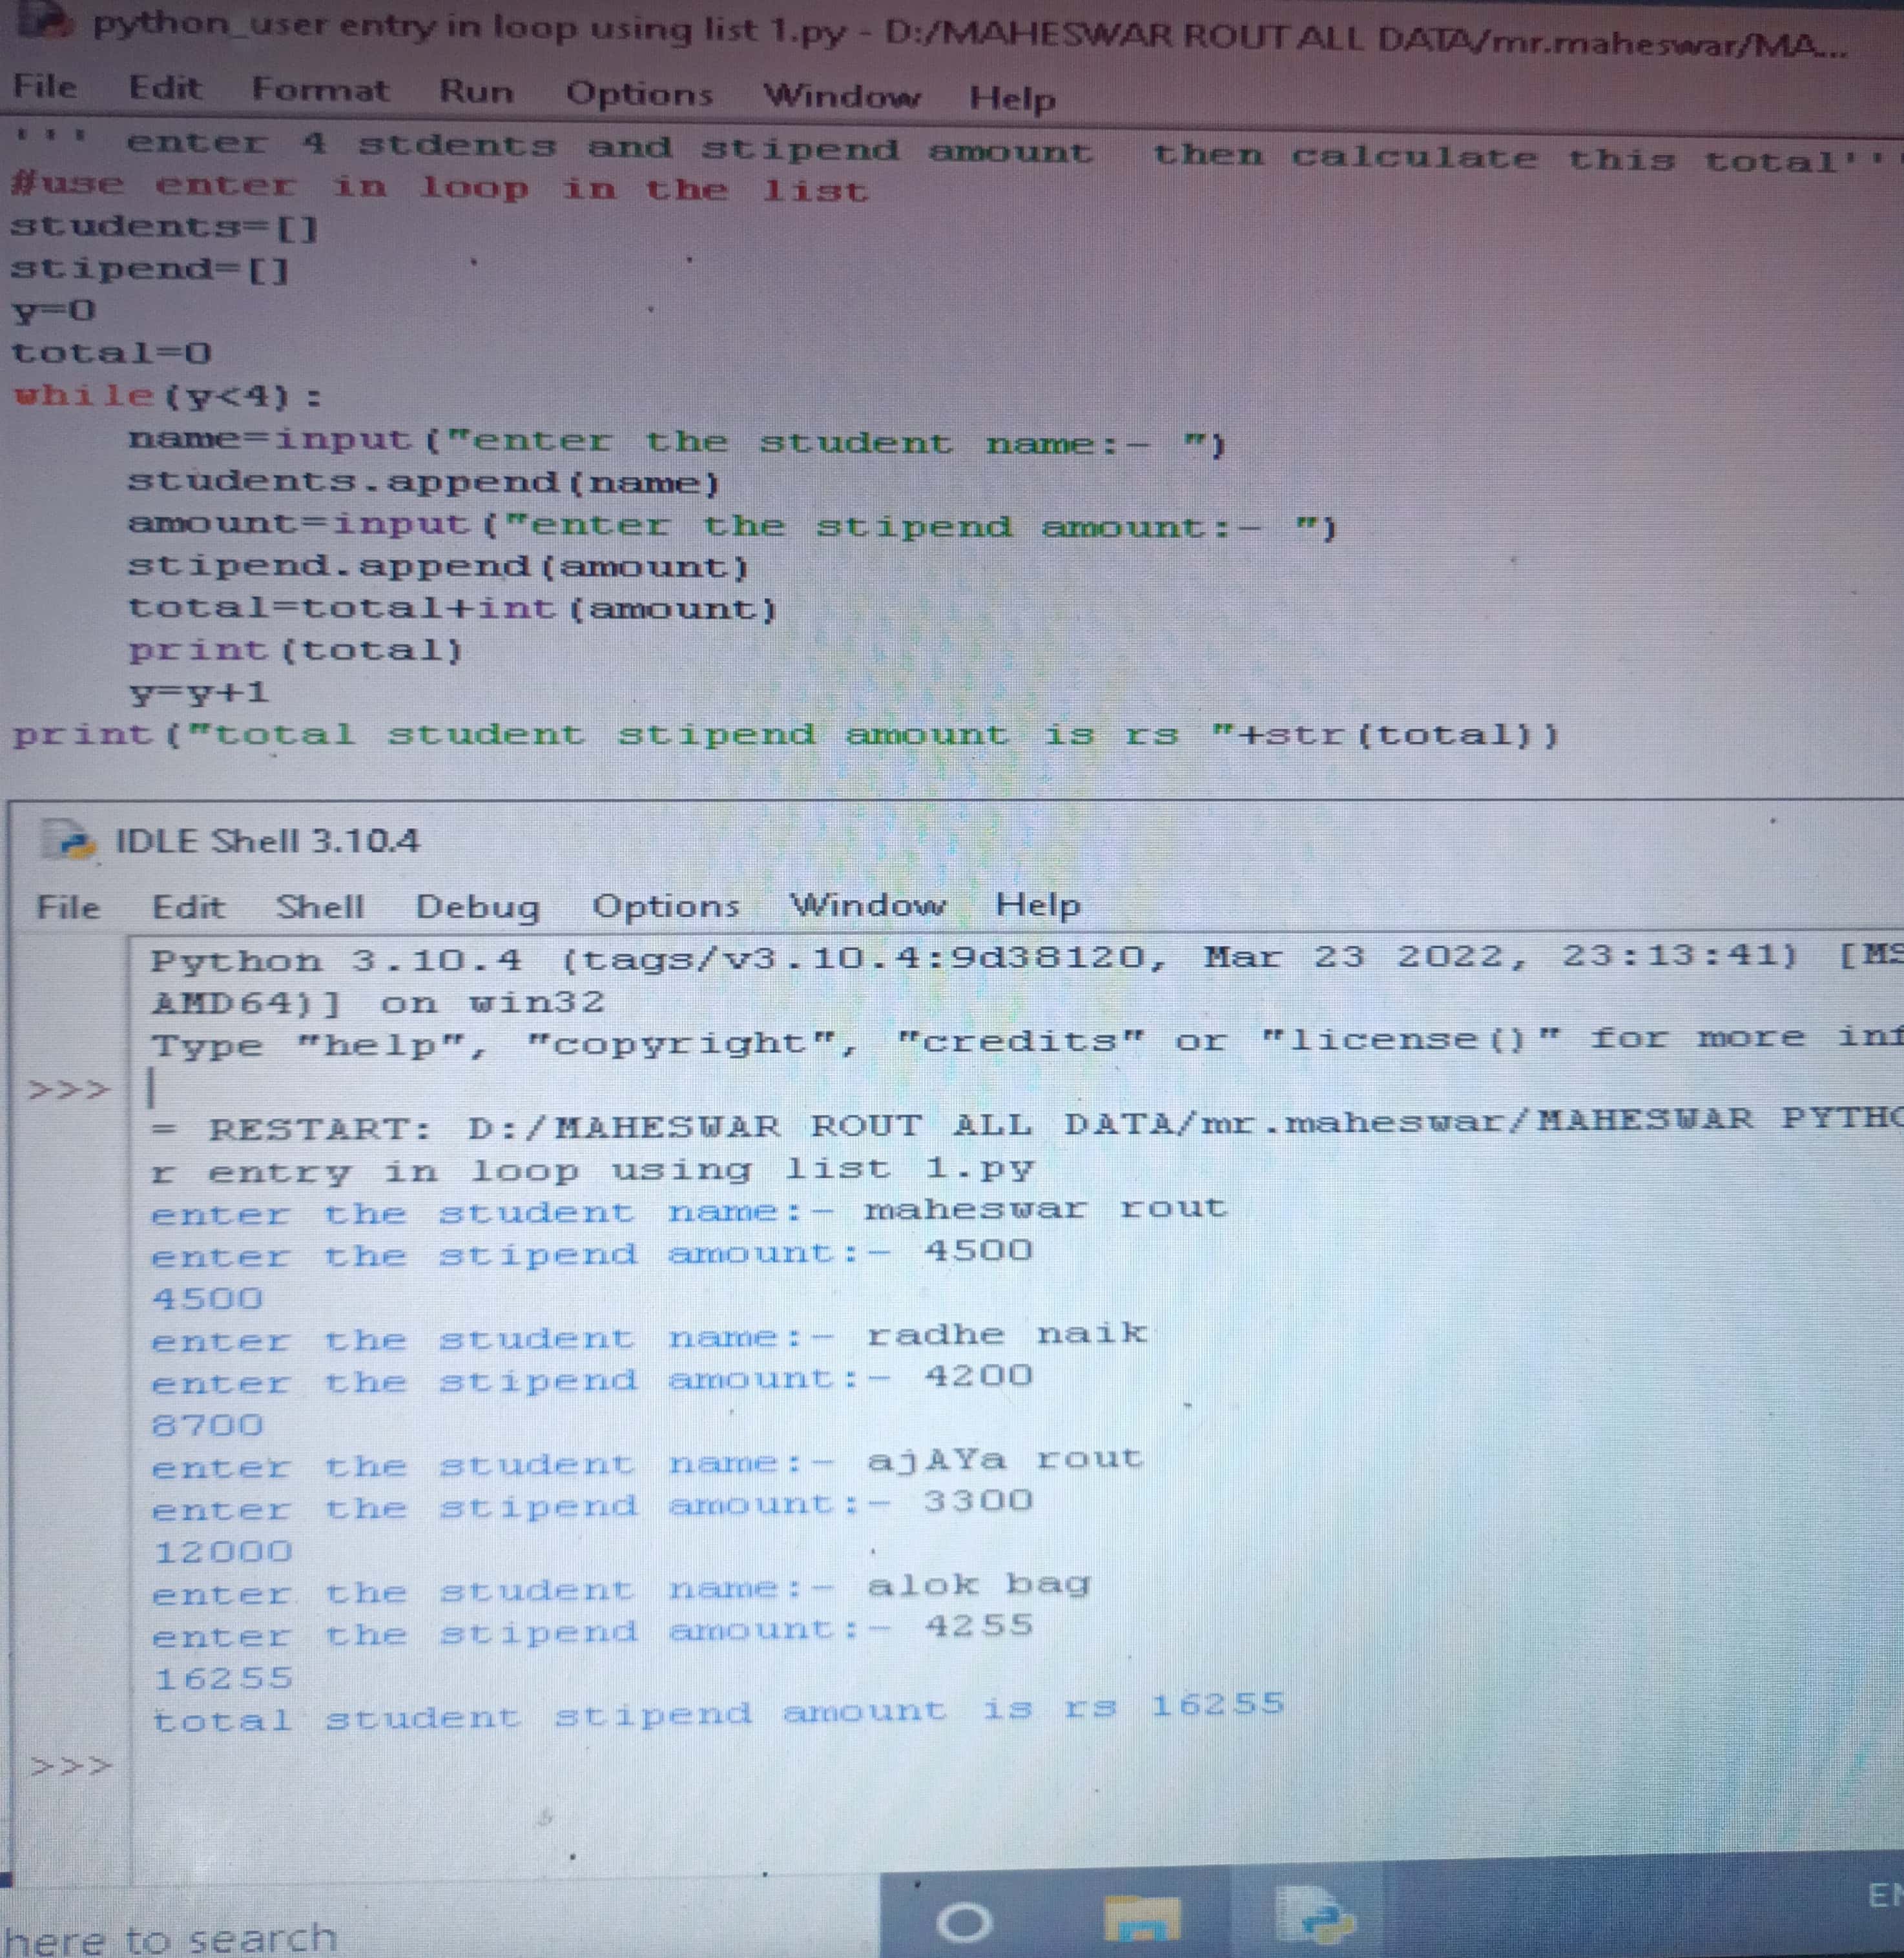Screen dimensions: 1904x1958
Task: Open the Format menu in editor
Action: 320,90
